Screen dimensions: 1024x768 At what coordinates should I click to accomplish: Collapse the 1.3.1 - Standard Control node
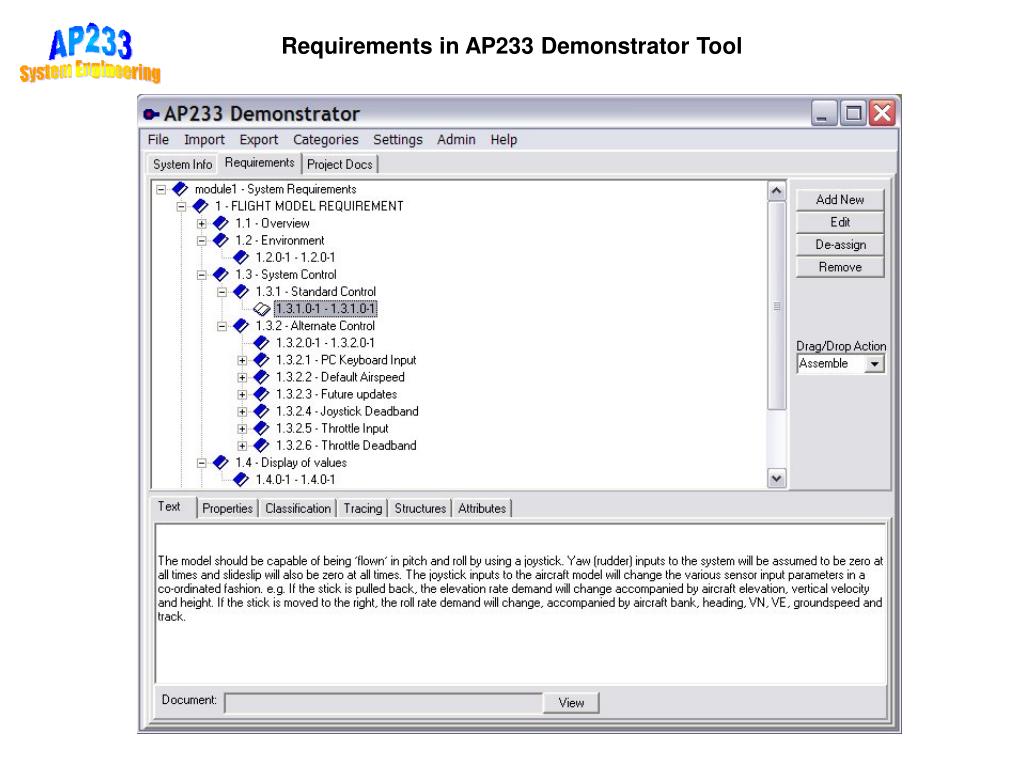tap(222, 292)
